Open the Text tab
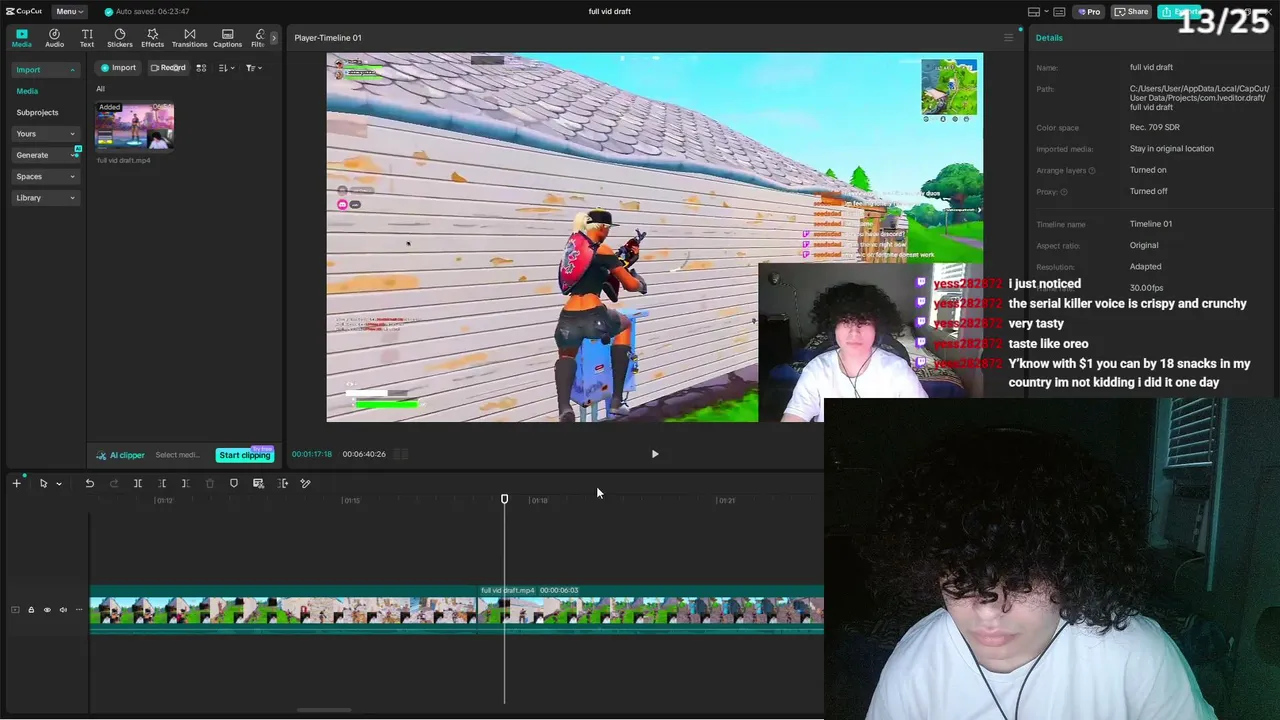Viewport: 1280px width, 720px height. point(87,38)
